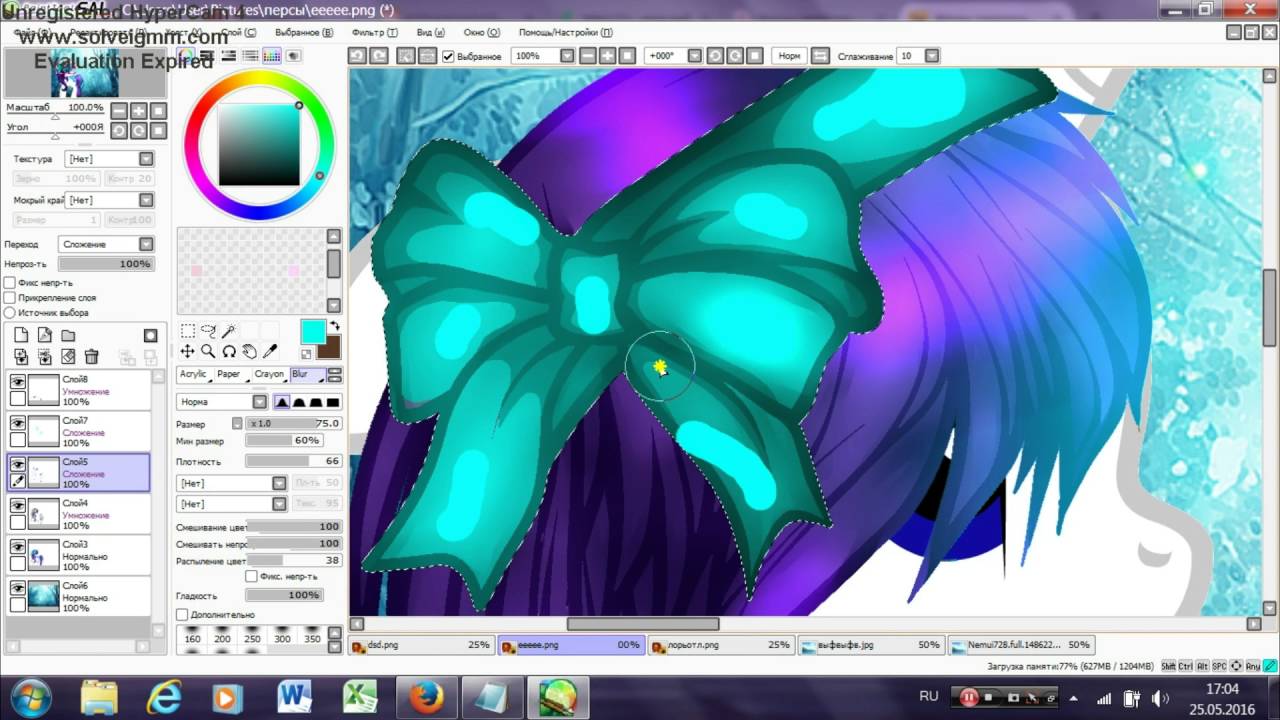Open the Вид menu
Screen dimensions: 1280x720
click(430, 32)
